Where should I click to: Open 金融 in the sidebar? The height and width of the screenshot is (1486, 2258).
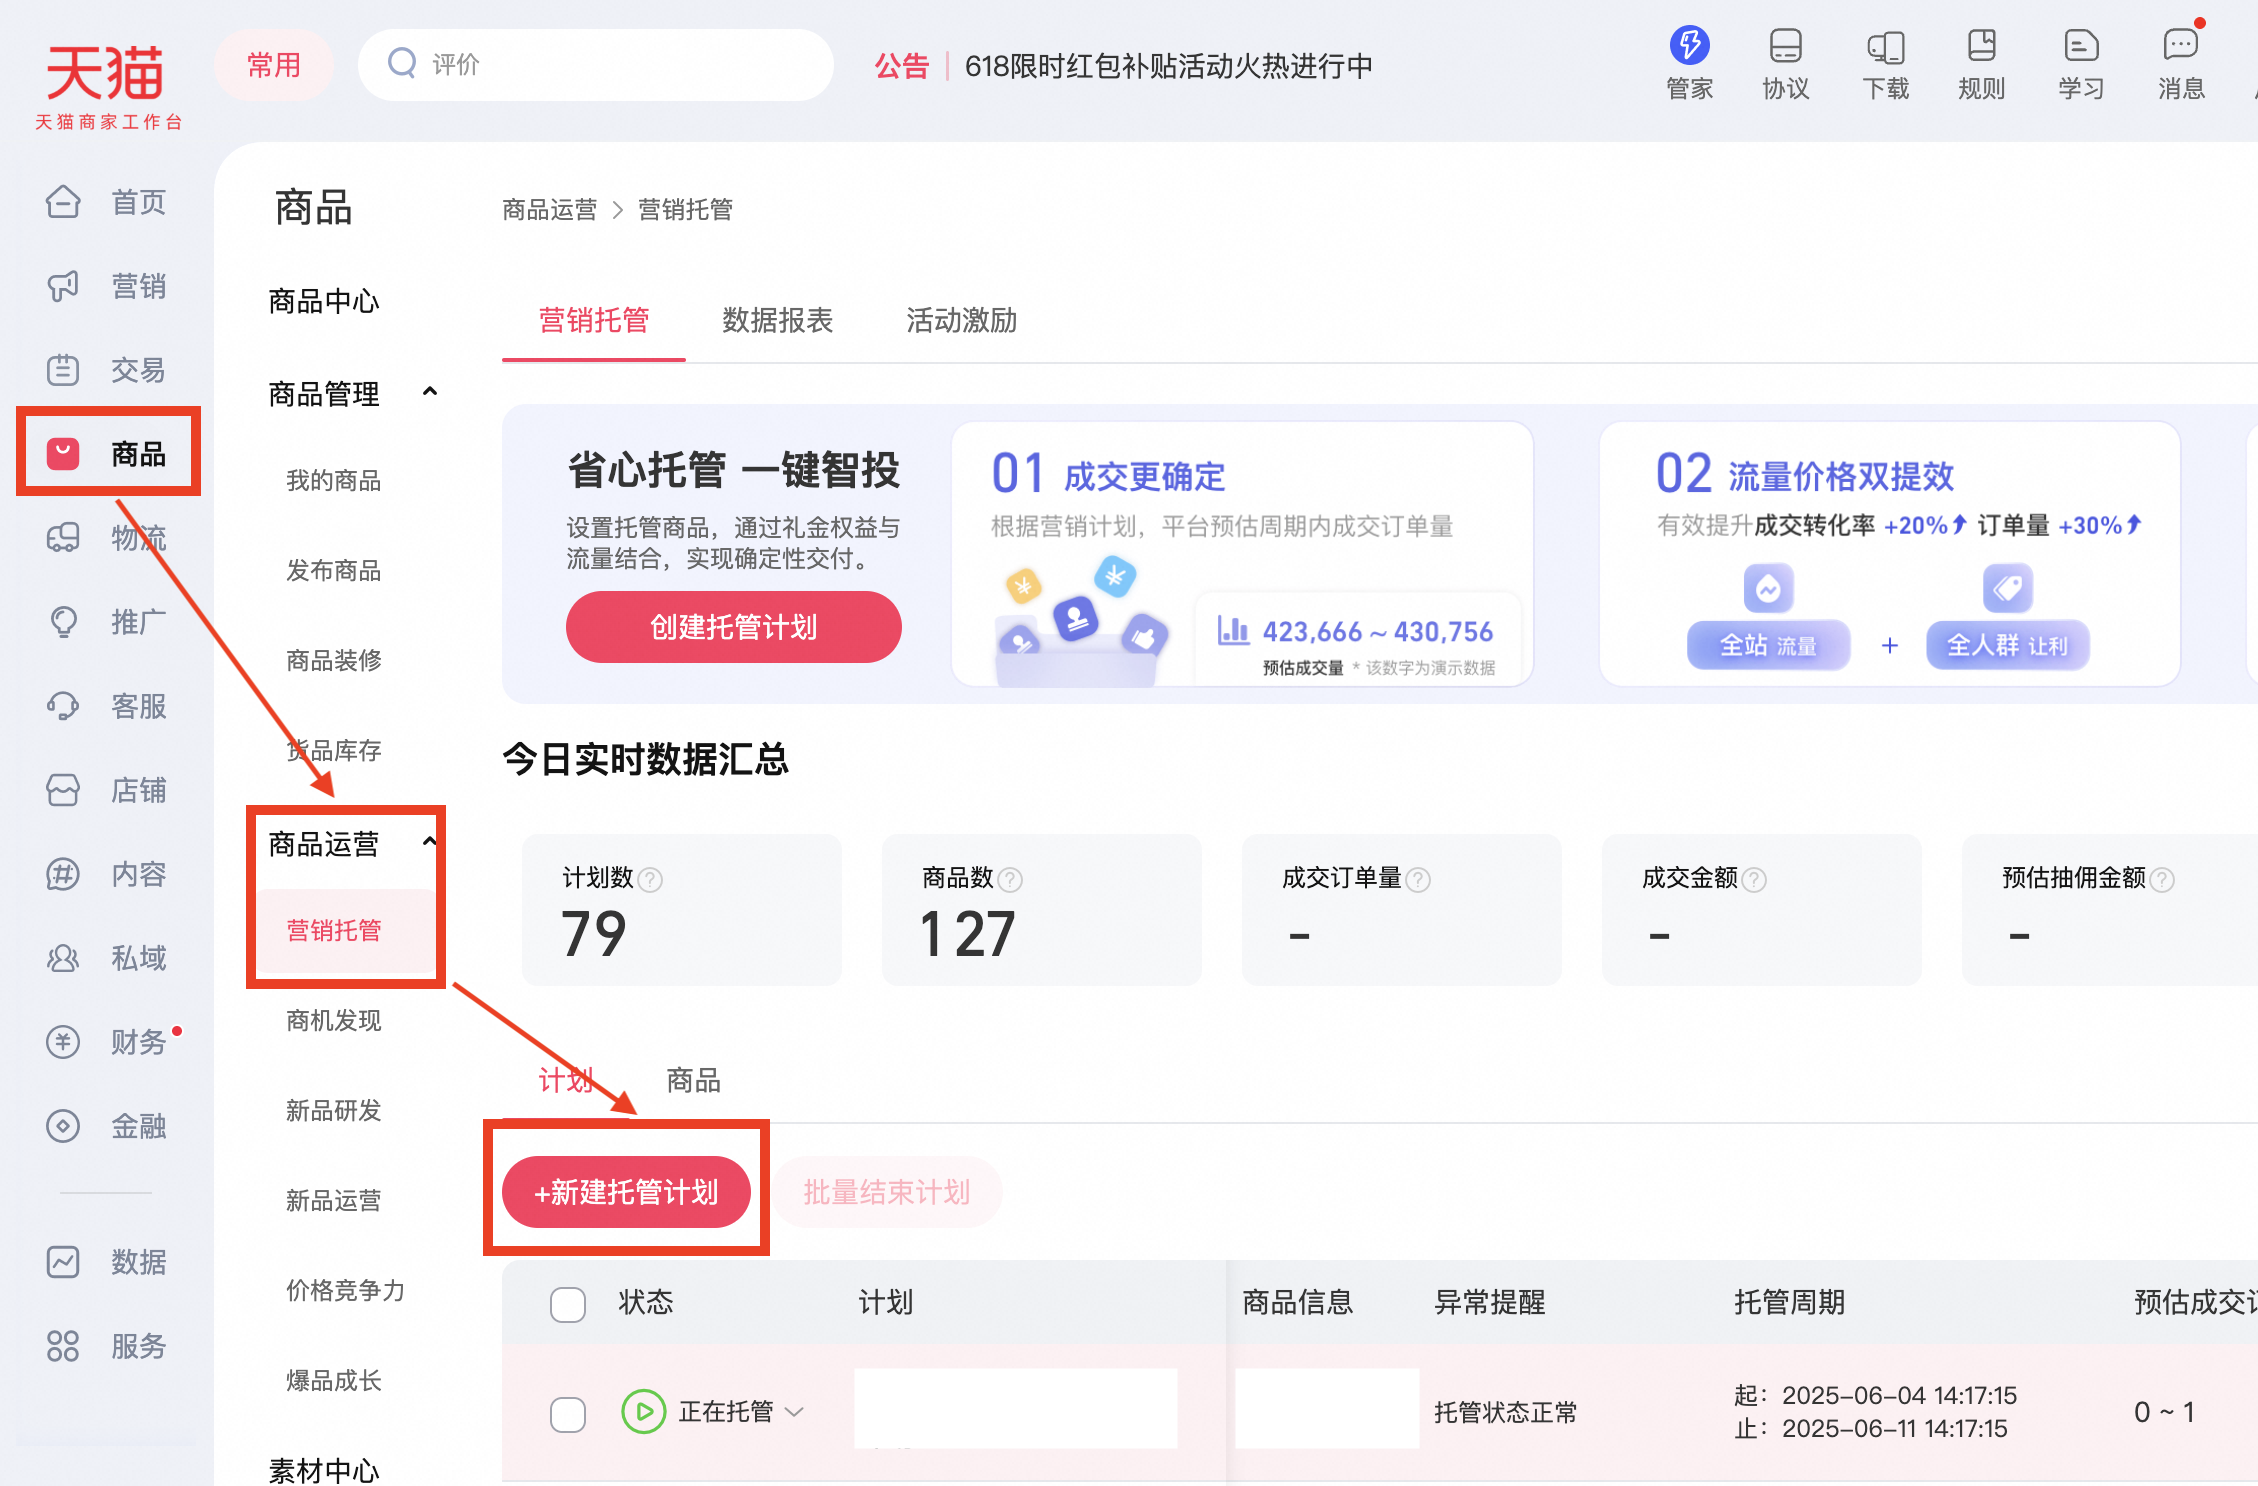coord(107,1126)
